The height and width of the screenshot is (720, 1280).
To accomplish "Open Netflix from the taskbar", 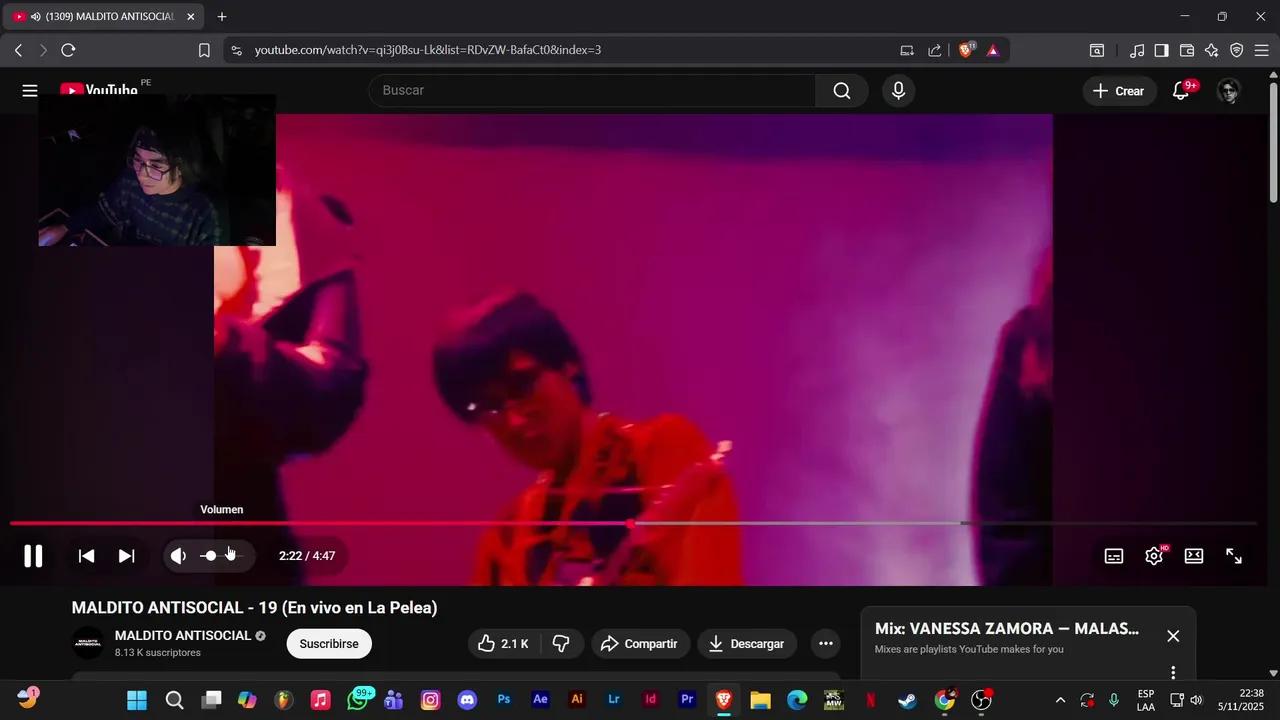I will click(870, 700).
